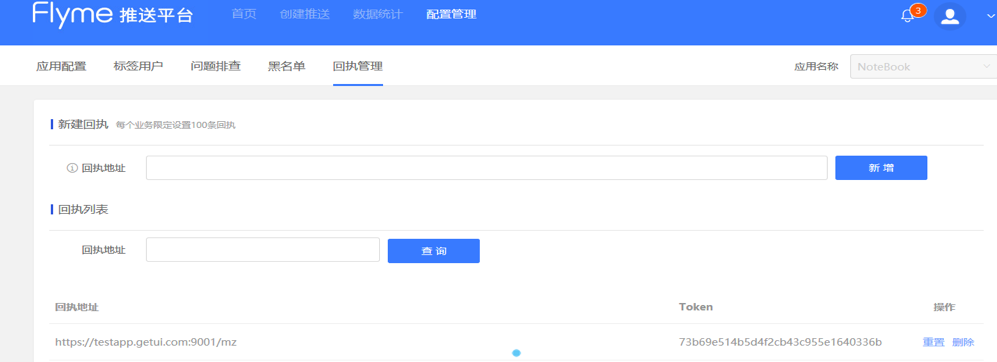
Task: Click the 回执地址 table column header
Action: pyautogui.click(x=76, y=307)
